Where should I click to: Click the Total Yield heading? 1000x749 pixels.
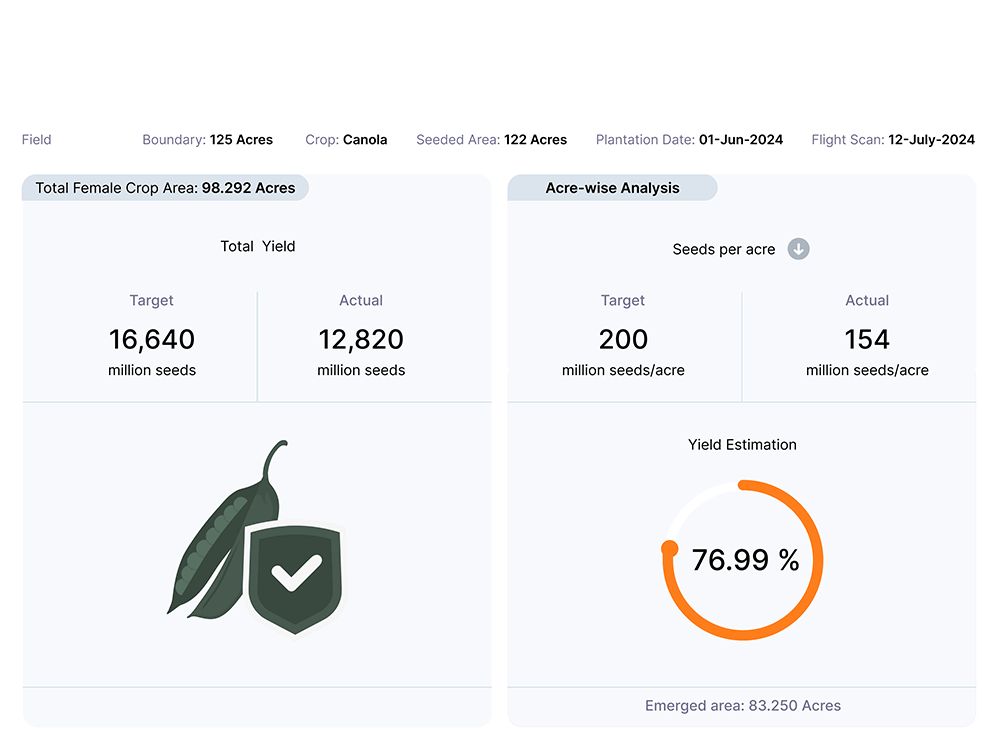point(257,246)
